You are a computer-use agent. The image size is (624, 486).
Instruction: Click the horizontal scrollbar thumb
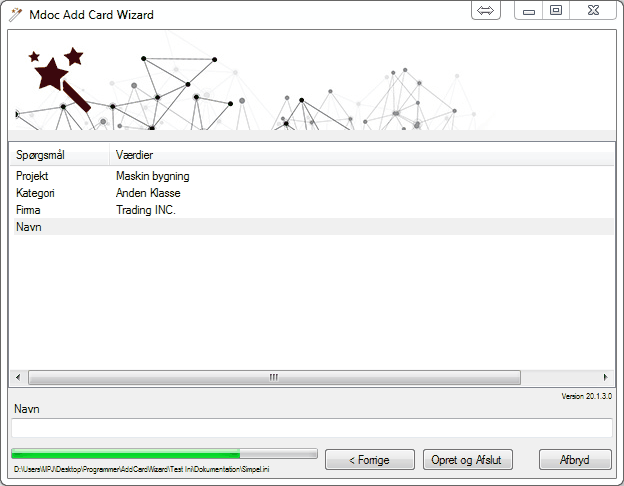click(273, 377)
